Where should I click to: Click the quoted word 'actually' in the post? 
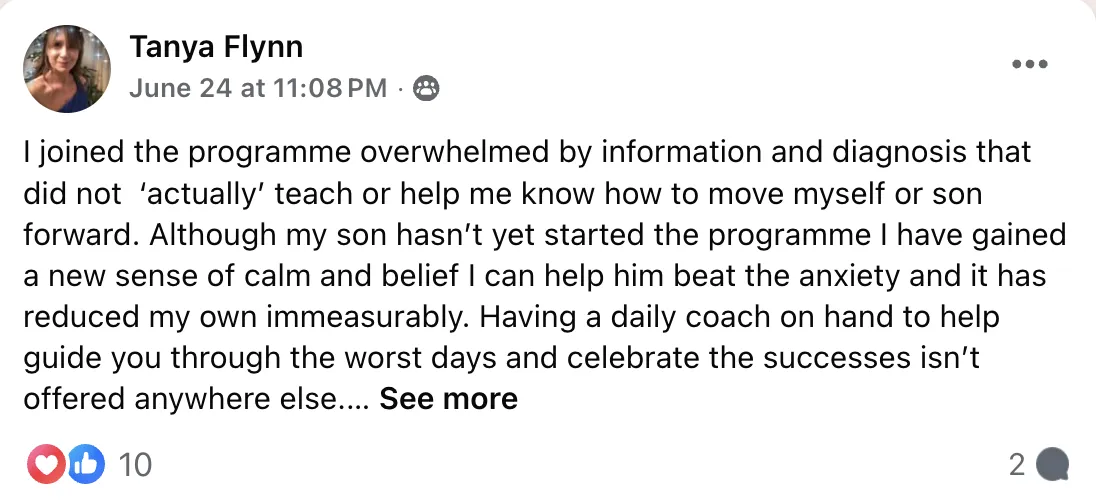coord(201,194)
